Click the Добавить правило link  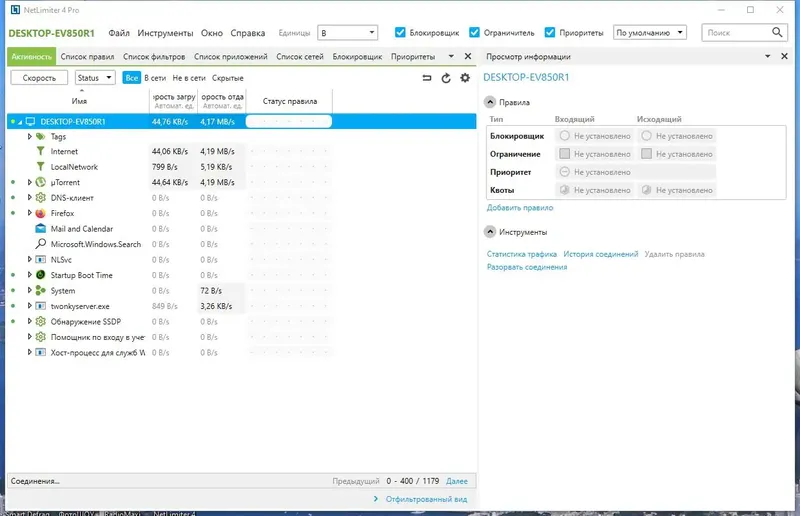pyautogui.click(x=520, y=208)
